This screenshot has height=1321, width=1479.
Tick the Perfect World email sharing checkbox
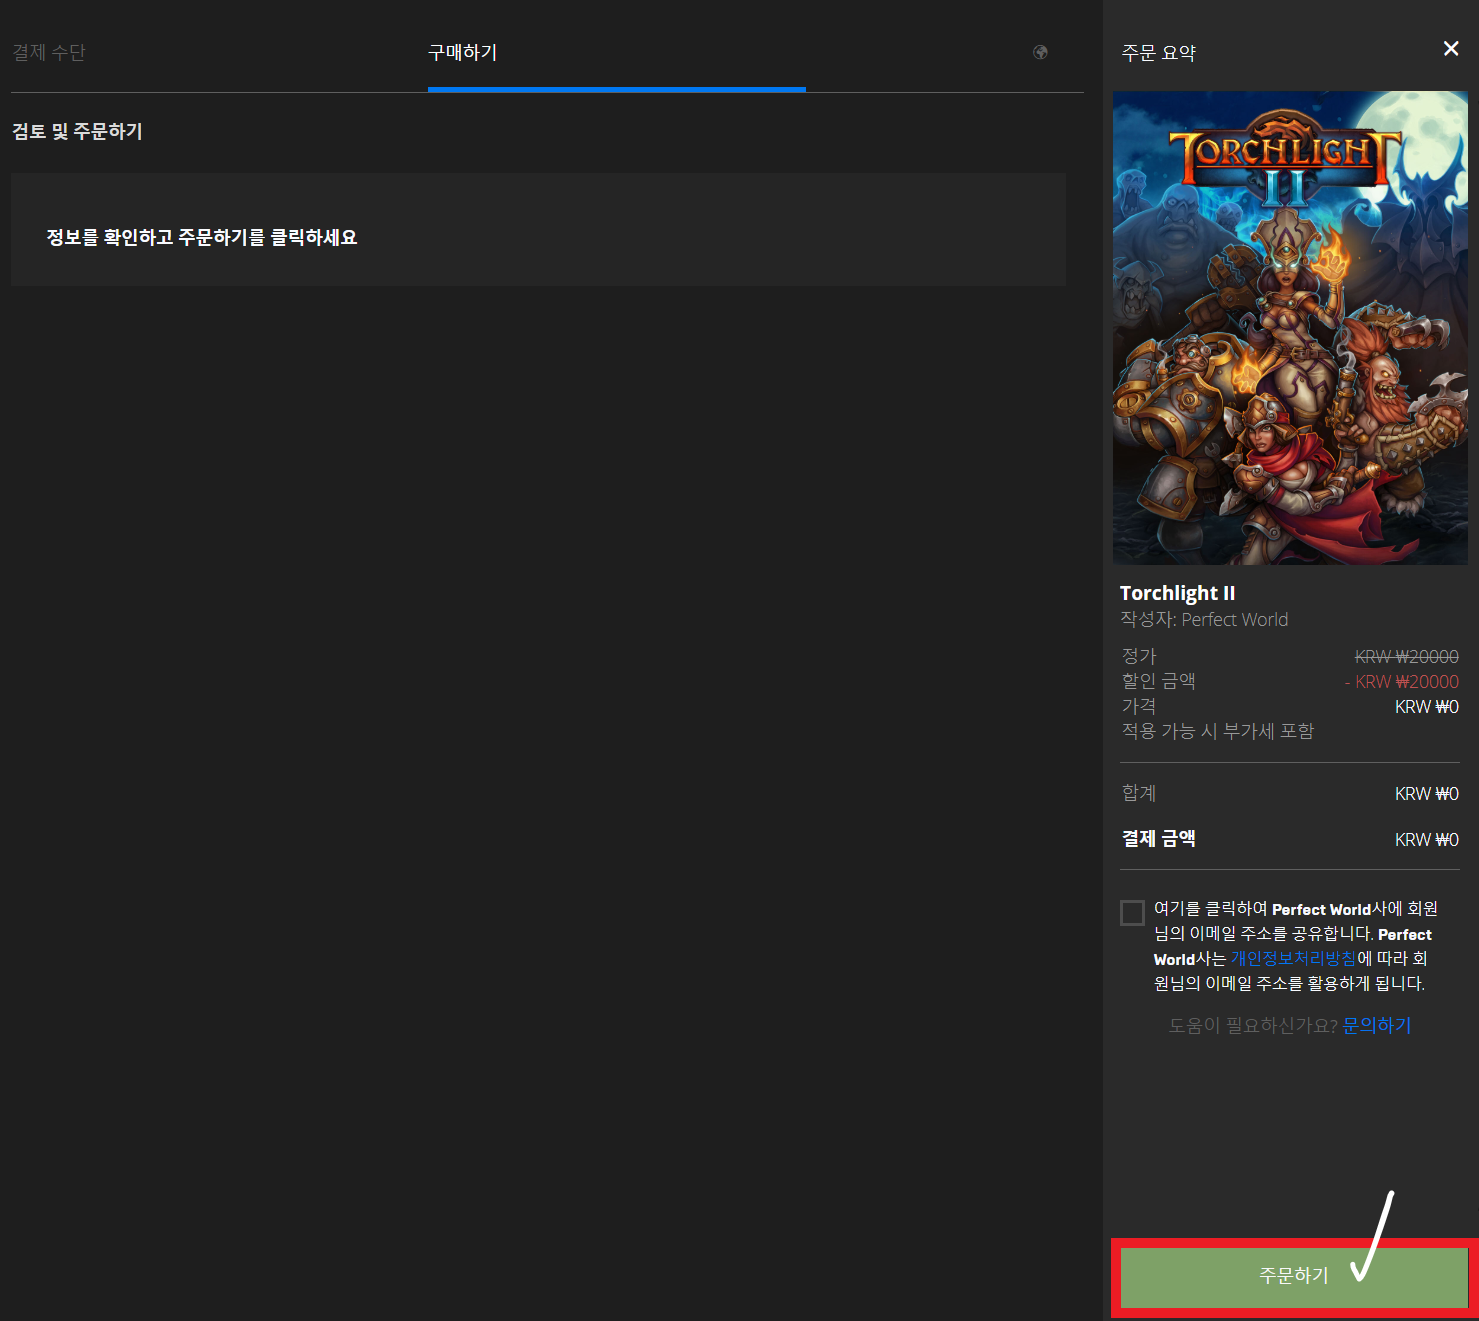pos(1132,912)
